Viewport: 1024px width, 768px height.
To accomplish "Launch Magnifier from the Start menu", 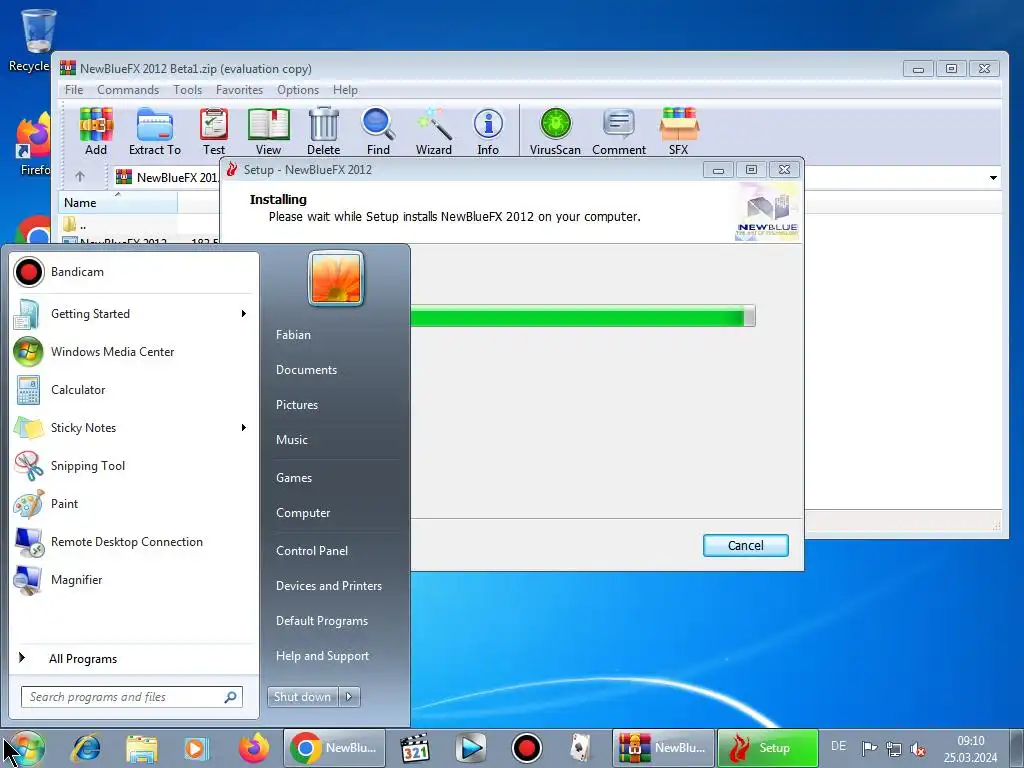I will coord(133,580).
